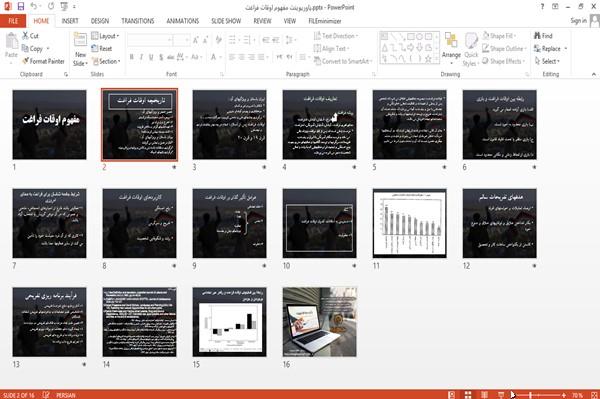
Task: Clear all formatting icon
Action: click(218, 40)
